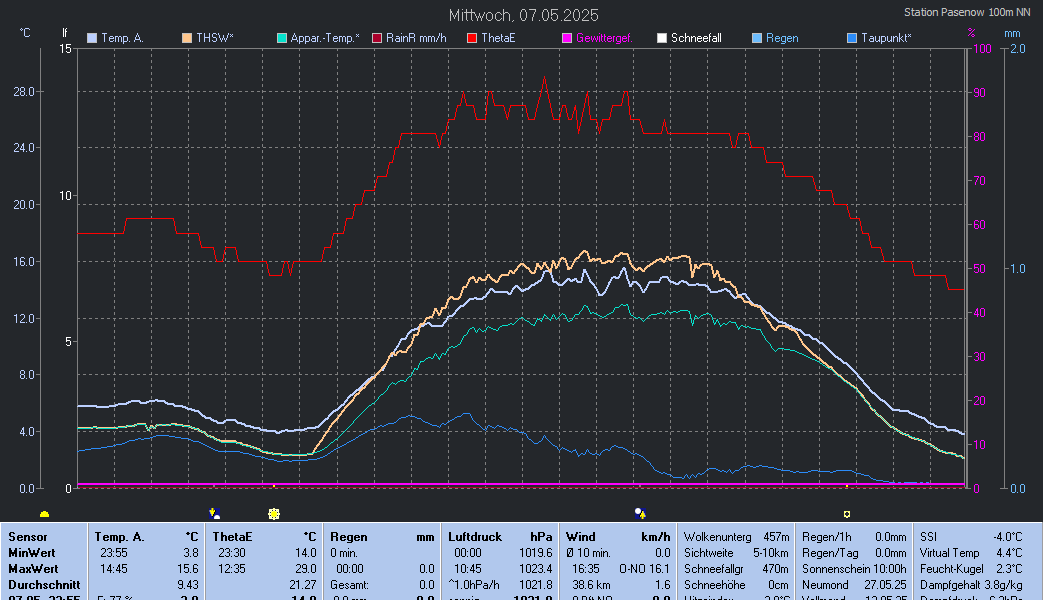Click the ThetaE average '21.27'
Viewport: 1043px width, 600px height.
(303, 585)
